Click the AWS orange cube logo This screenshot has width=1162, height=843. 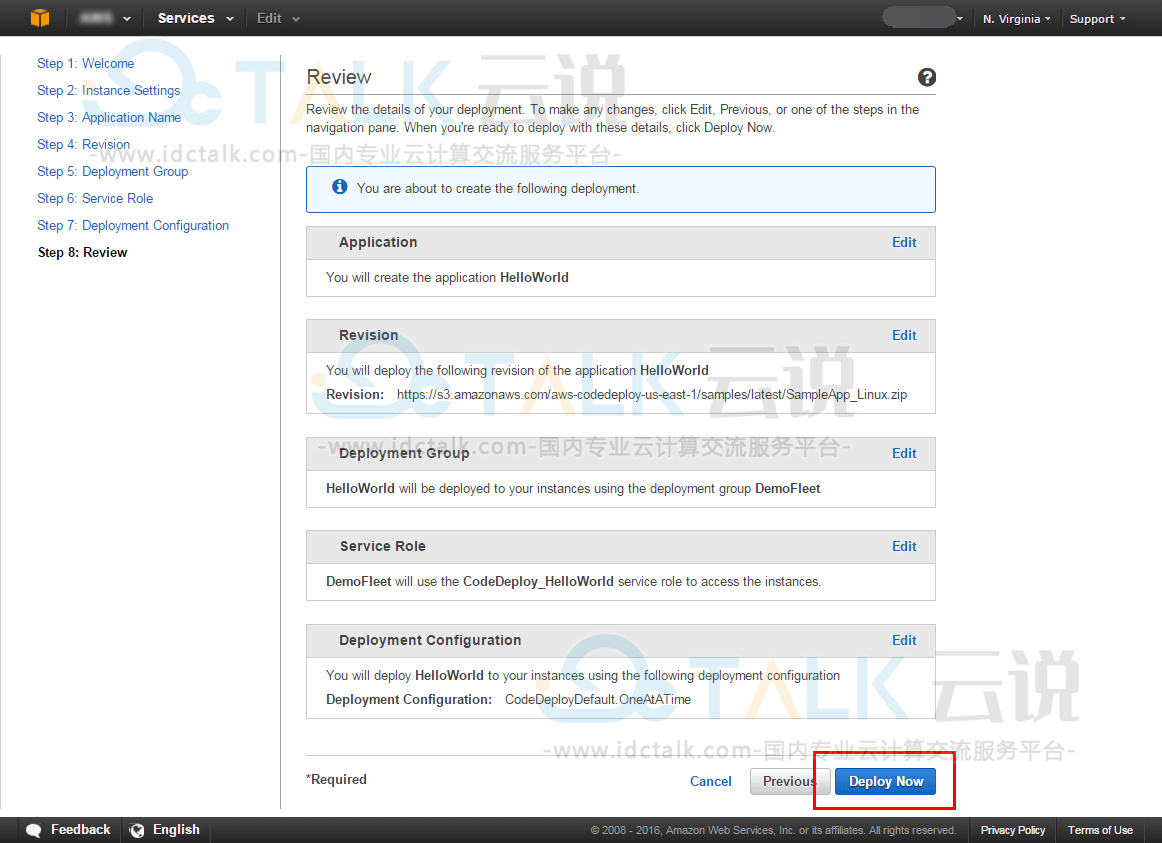tap(40, 18)
